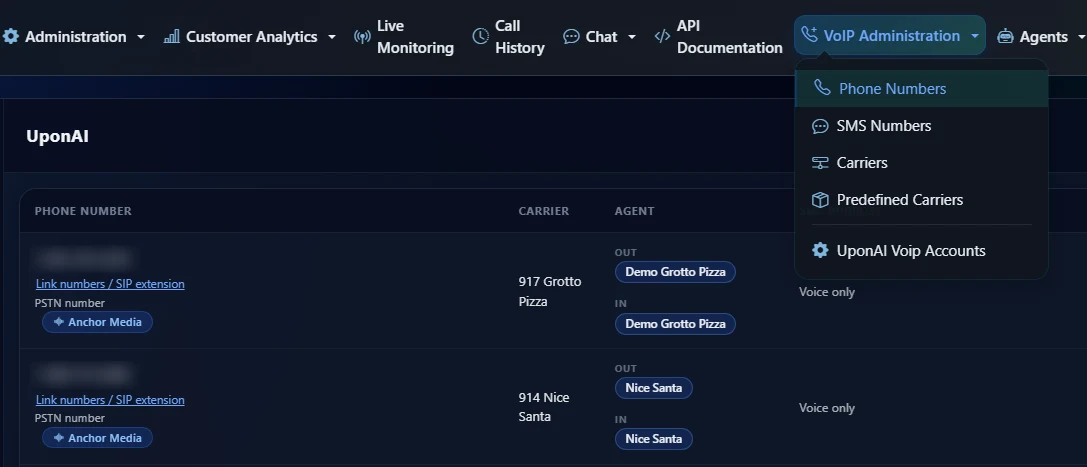The image size is (1087, 467).
Task: Open the Call History page
Action: tap(508, 37)
